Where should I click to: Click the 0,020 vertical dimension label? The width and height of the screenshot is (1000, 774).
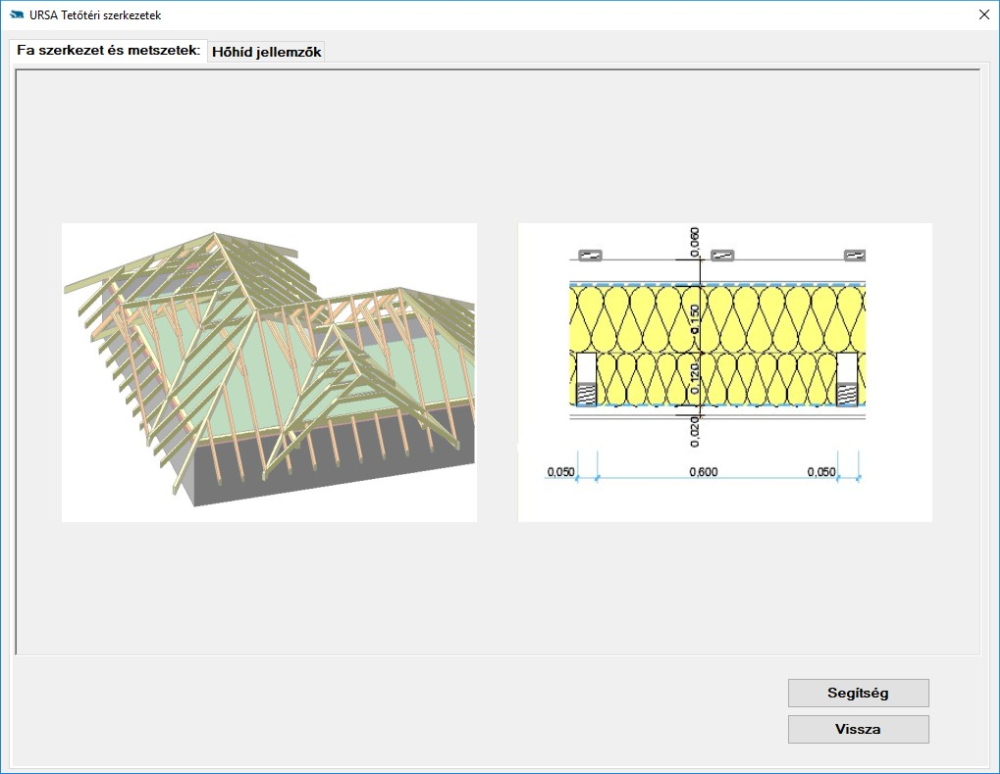695,430
